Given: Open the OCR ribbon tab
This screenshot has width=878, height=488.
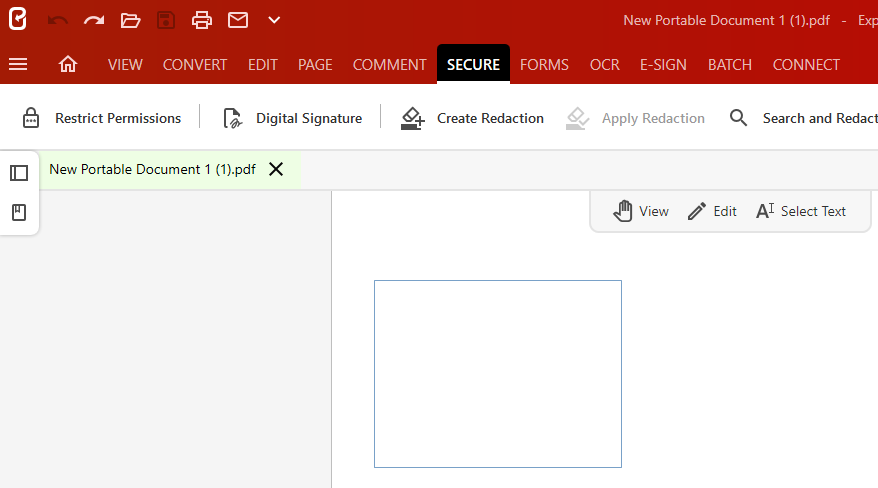Looking at the screenshot, I should tap(605, 65).
